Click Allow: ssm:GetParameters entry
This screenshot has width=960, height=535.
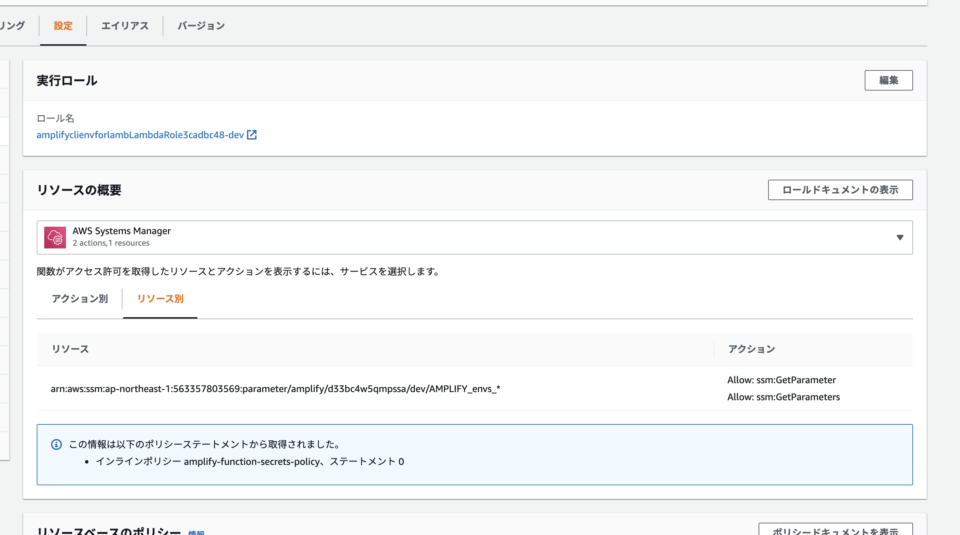[x=783, y=397]
